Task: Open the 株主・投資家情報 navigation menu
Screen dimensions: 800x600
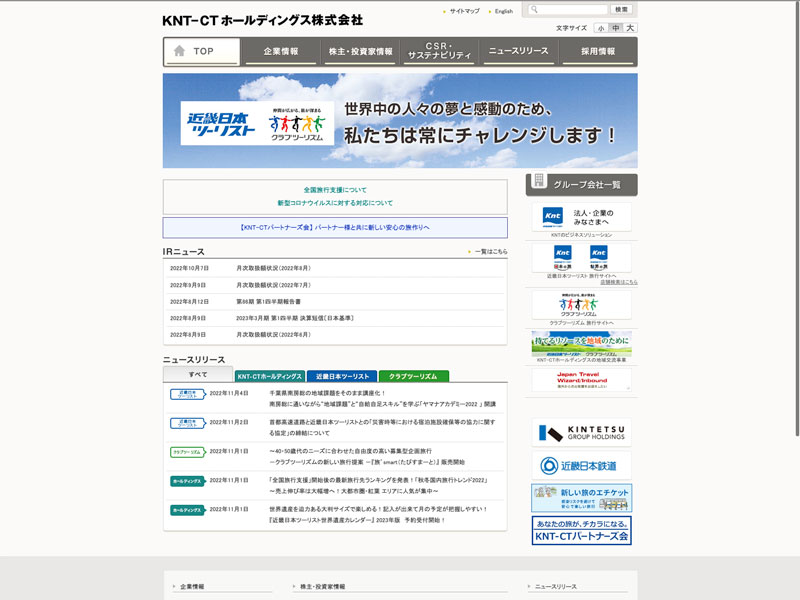Action: [360, 51]
